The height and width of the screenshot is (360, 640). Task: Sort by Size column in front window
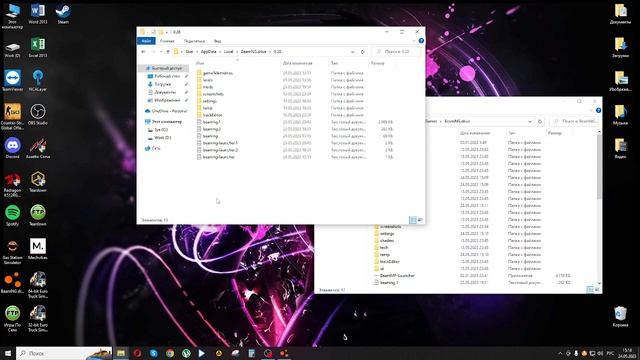click(x=378, y=63)
